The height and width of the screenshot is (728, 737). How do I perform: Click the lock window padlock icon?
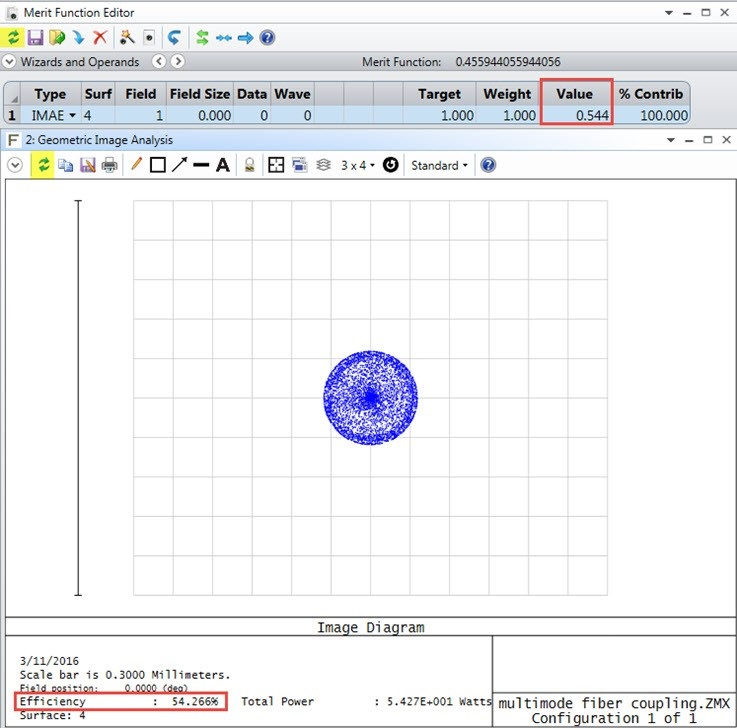coord(249,165)
